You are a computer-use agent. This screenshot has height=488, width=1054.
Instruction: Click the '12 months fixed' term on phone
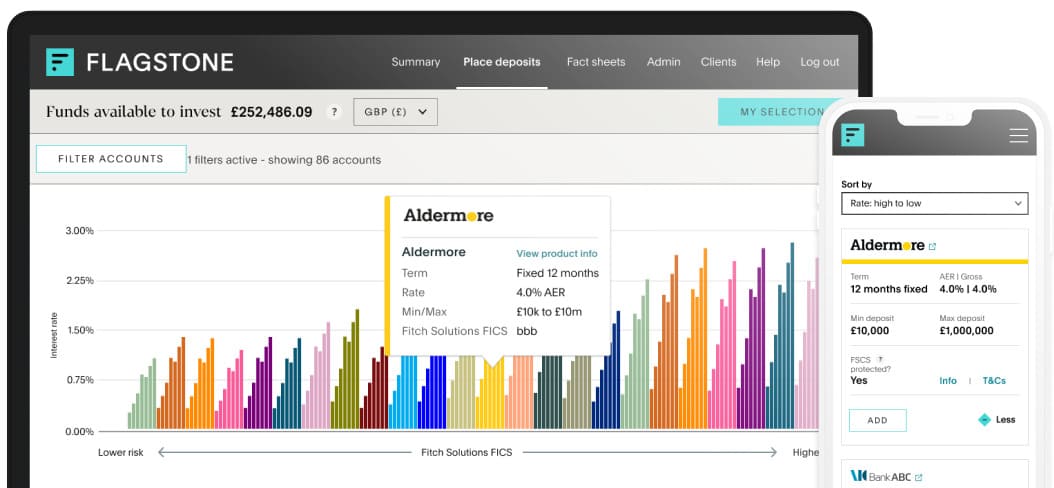click(889, 289)
